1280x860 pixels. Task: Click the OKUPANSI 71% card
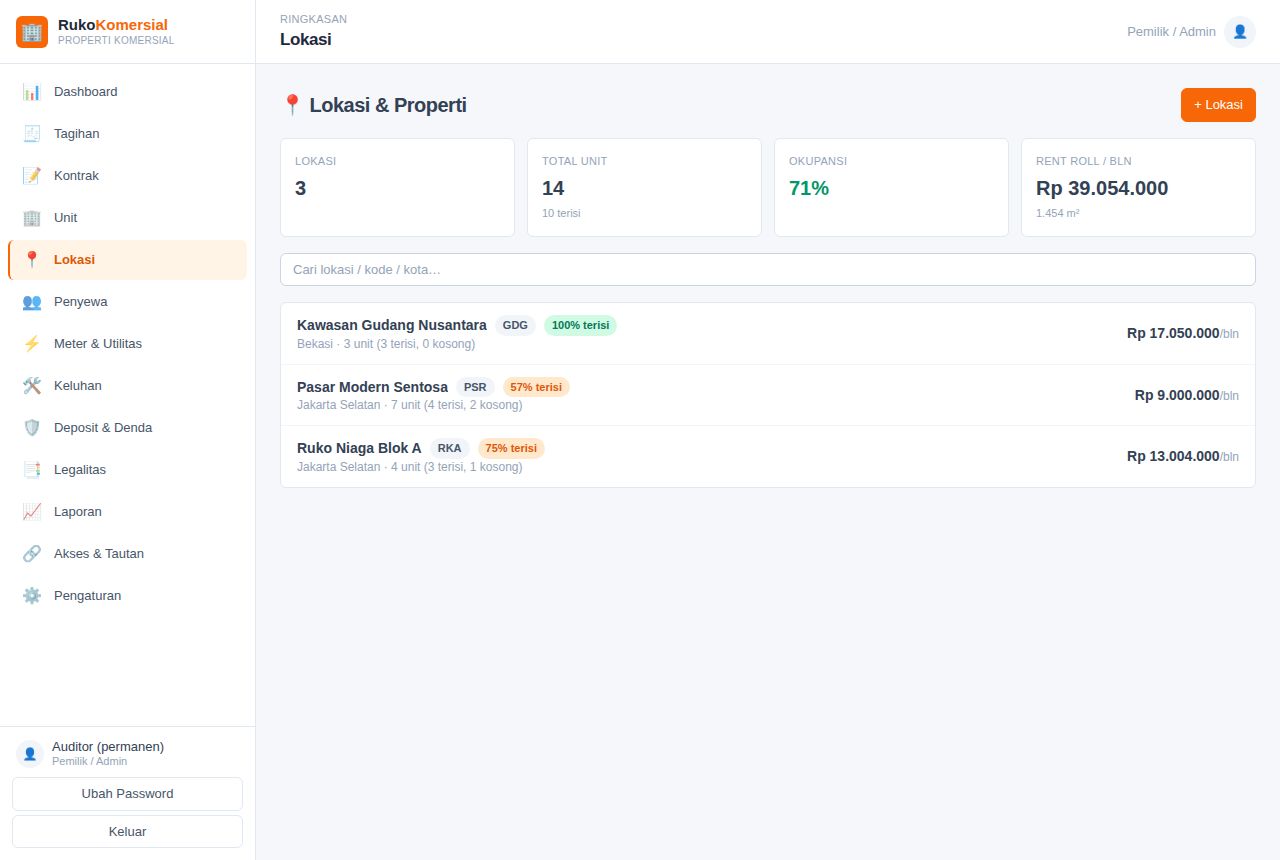(x=891, y=187)
